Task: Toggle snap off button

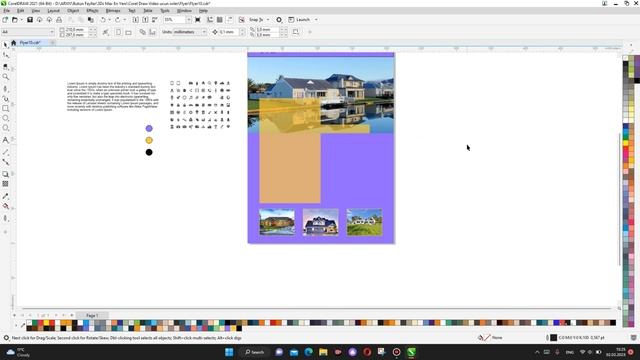Action: pos(242,20)
